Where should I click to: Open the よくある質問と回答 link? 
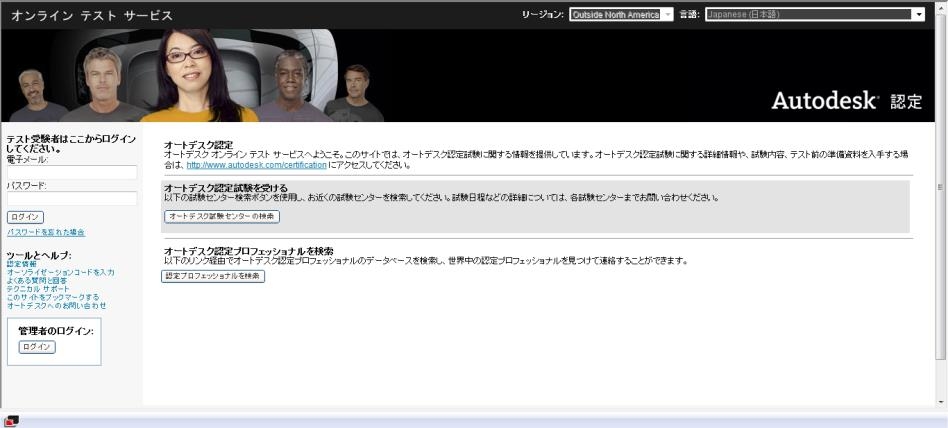pos(37,281)
